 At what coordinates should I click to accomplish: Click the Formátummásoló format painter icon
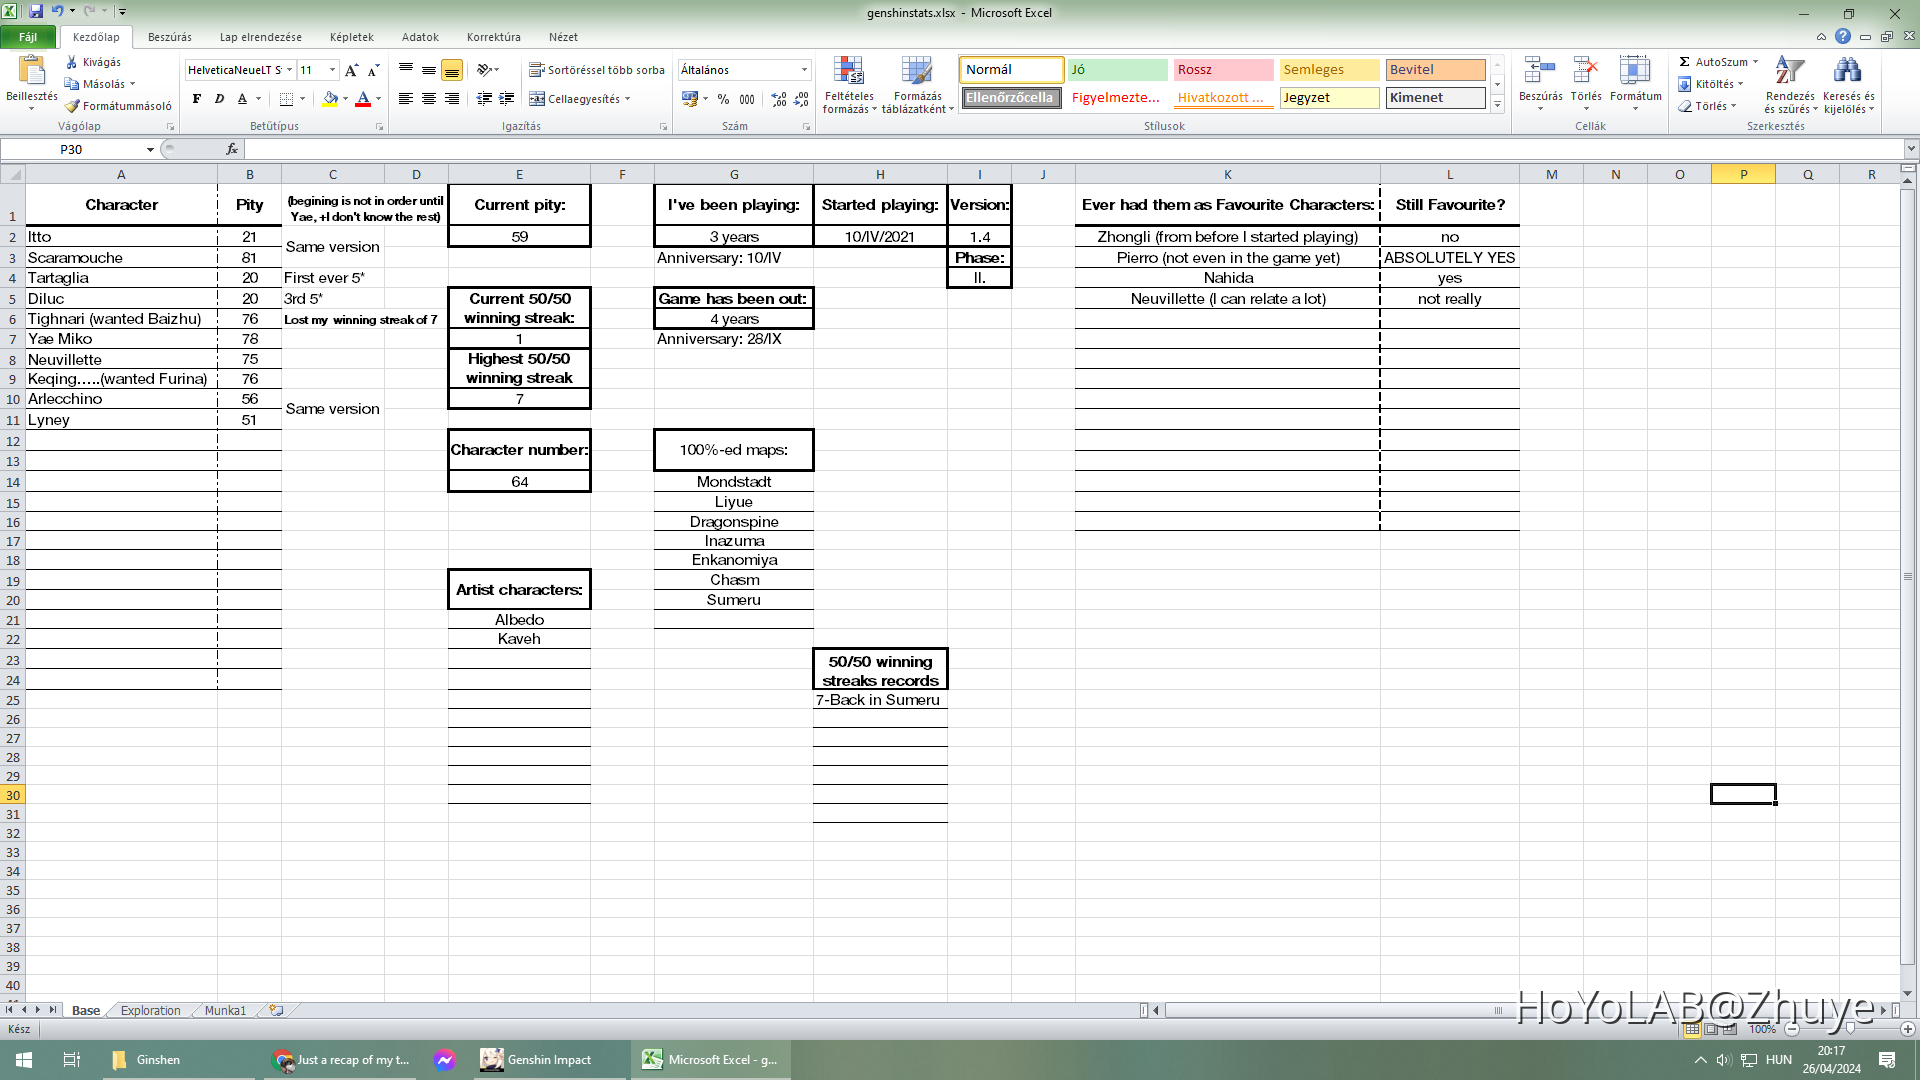[72, 106]
